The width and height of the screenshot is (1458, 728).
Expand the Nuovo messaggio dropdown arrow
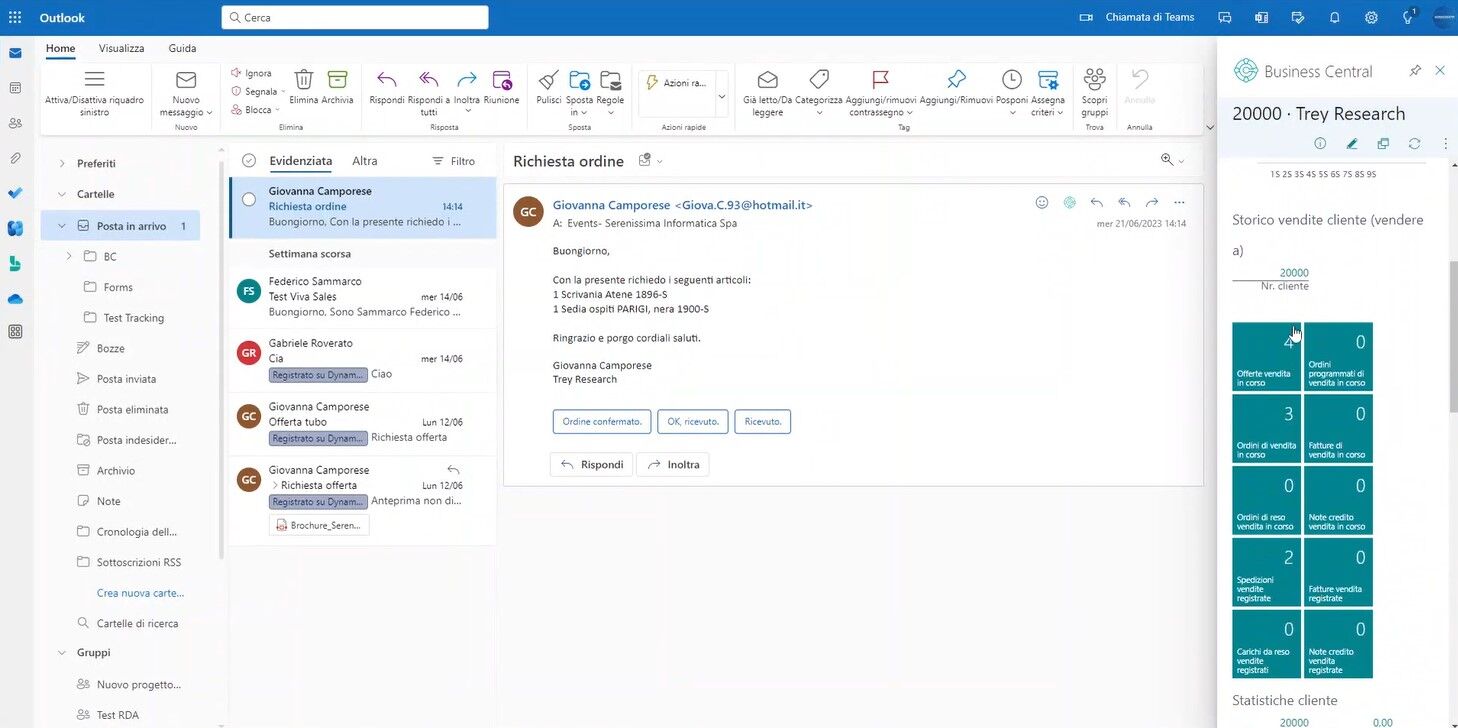pos(210,112)
